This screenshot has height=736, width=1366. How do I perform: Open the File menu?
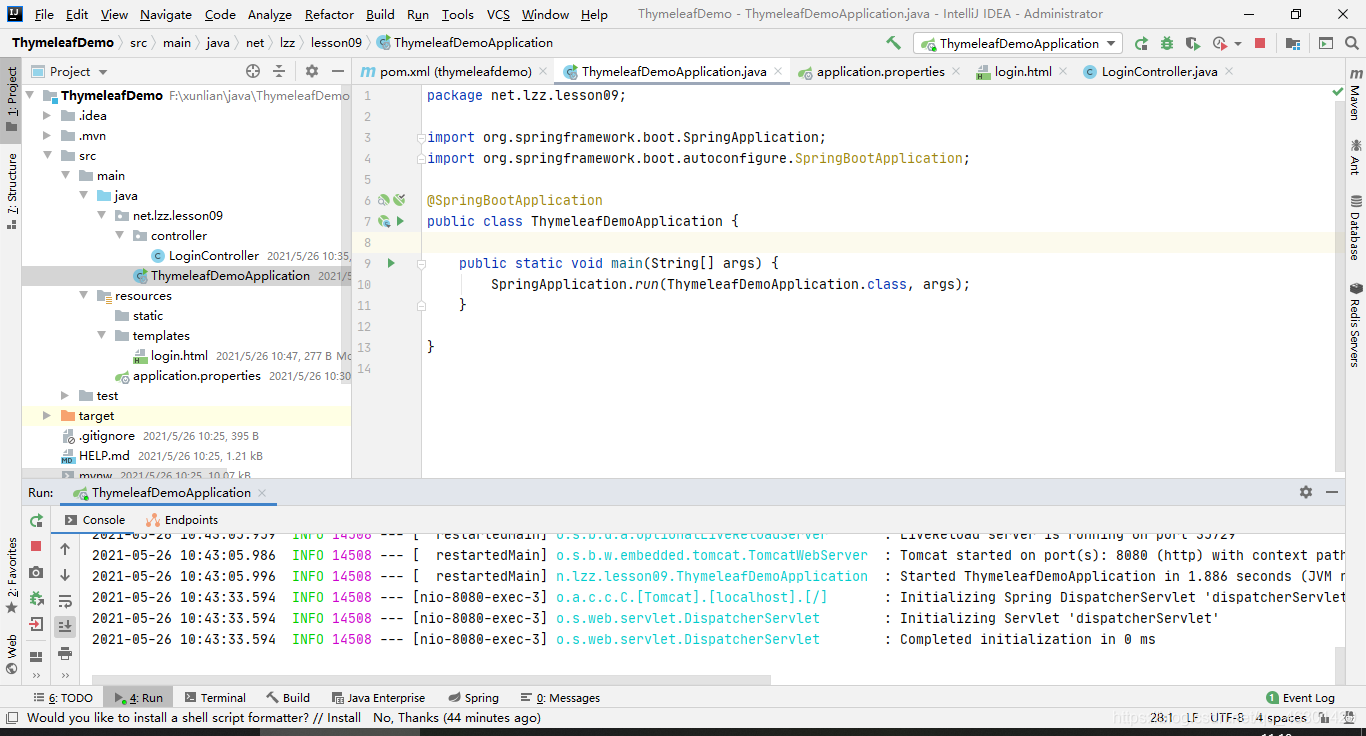[x=44, y=14]
